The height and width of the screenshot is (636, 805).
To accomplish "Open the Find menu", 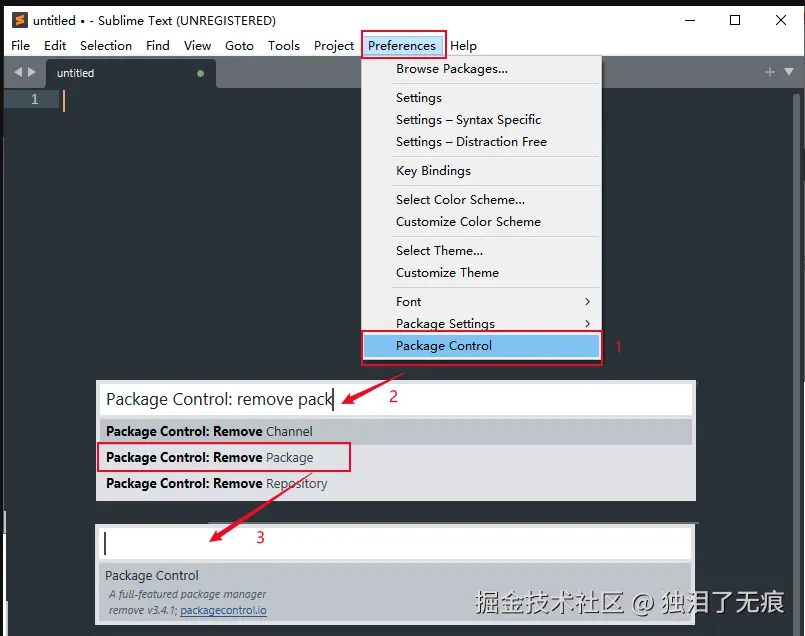I will 158,46.
